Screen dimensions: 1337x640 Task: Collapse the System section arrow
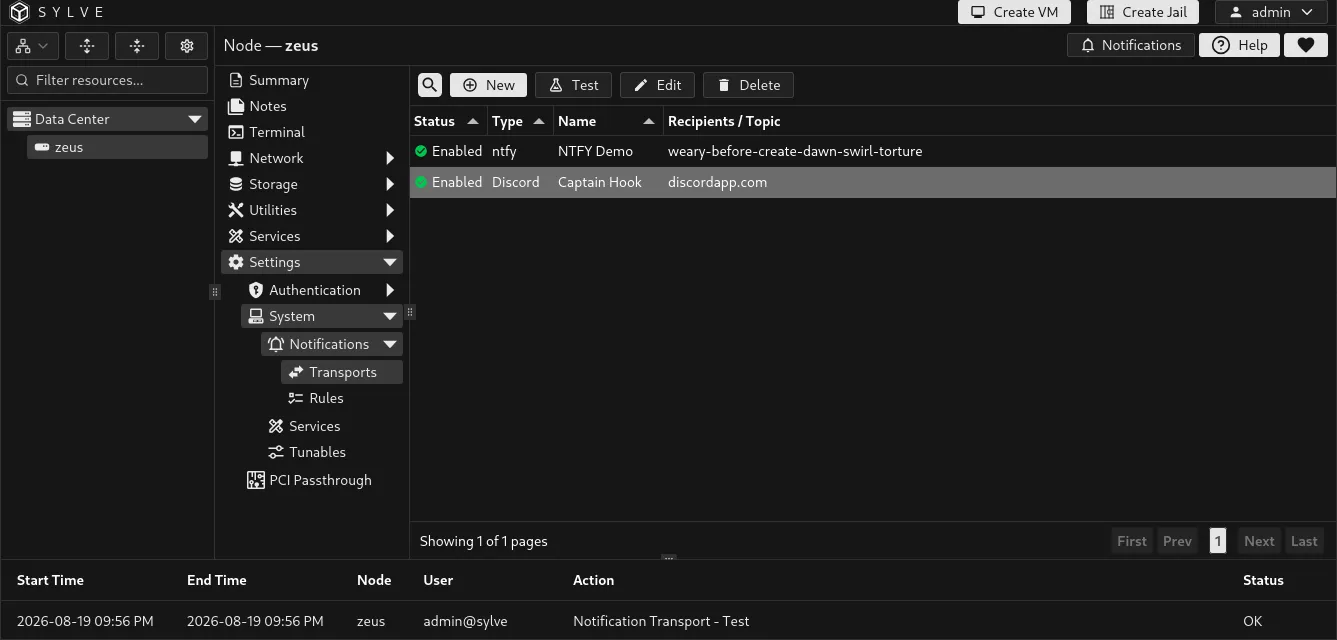tap(390, 316)
